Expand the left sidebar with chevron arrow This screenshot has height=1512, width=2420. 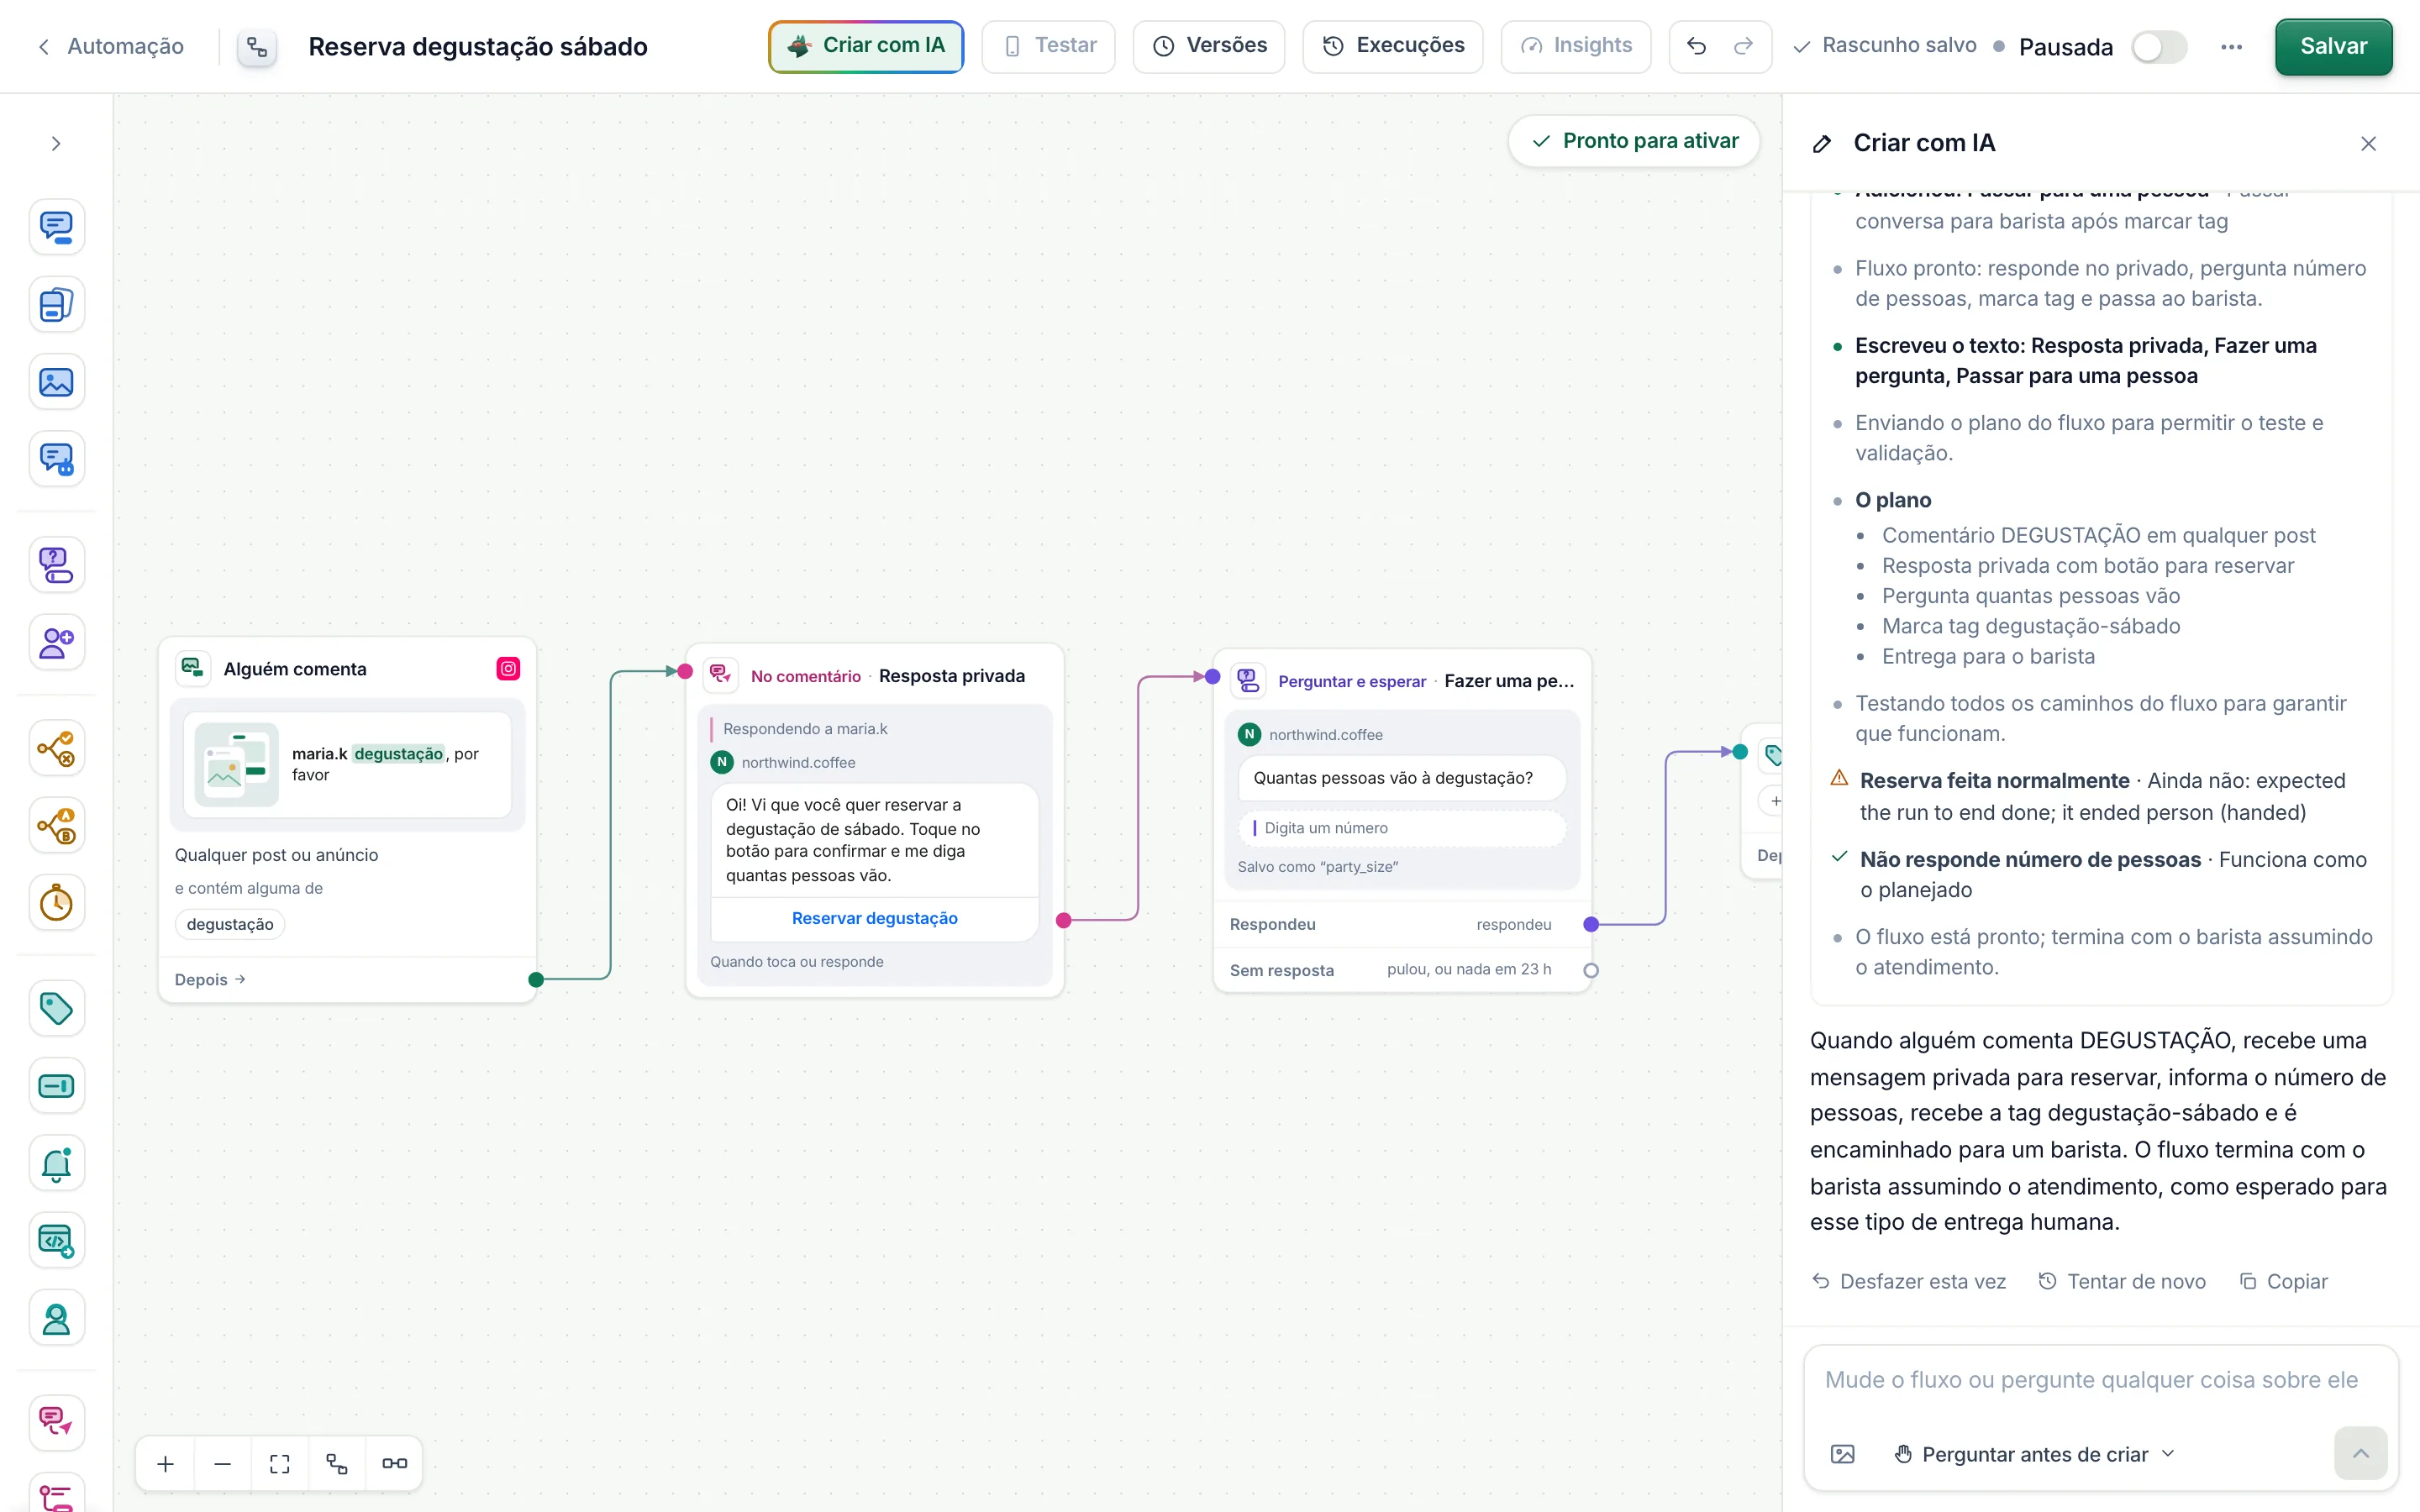(x=56, y=144)
